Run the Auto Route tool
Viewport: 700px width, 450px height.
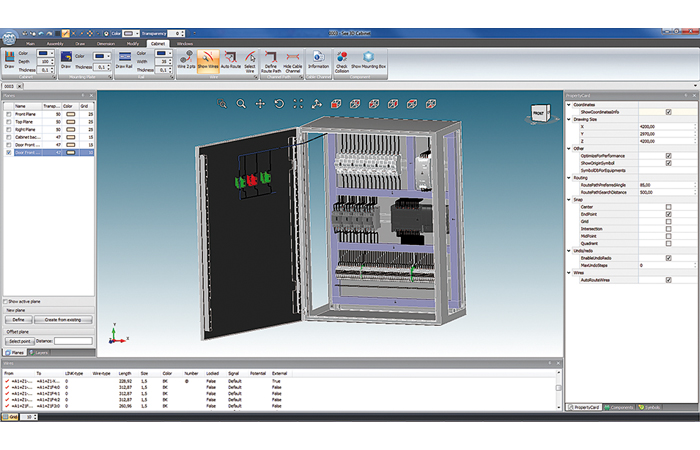pos(231,61)
